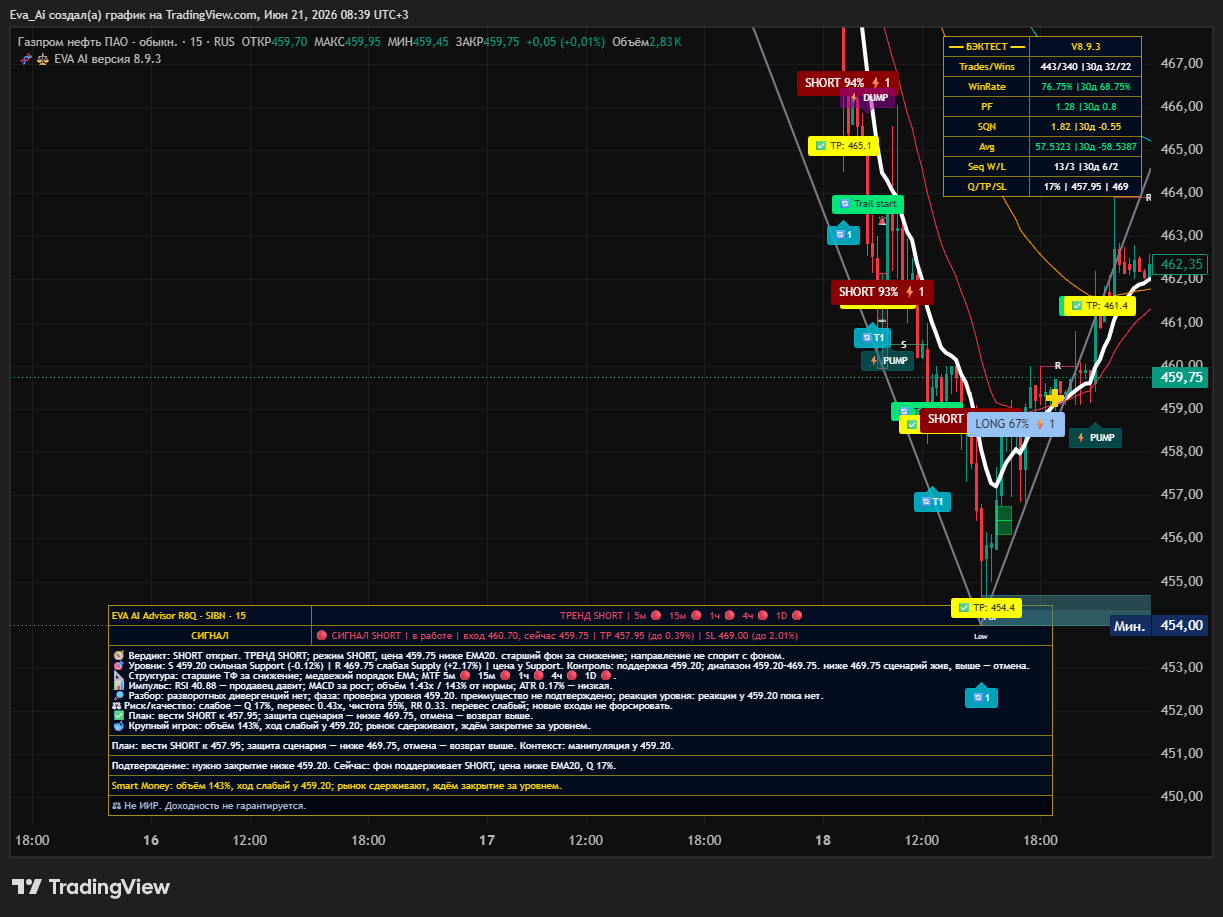Click the 467,00 price axis label
The width and height of the screenshot is (1223, 917).
click(x=1182, y=63)
